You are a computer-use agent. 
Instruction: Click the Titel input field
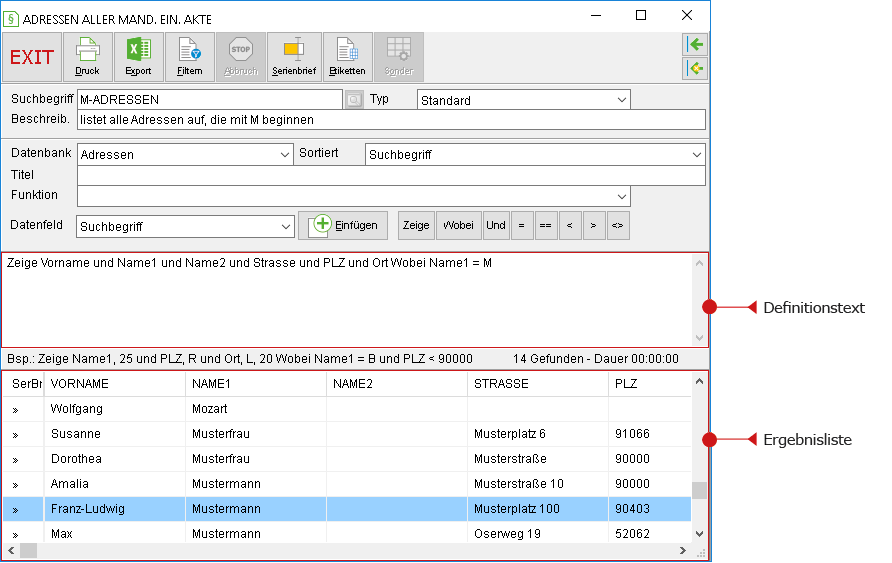391,175
